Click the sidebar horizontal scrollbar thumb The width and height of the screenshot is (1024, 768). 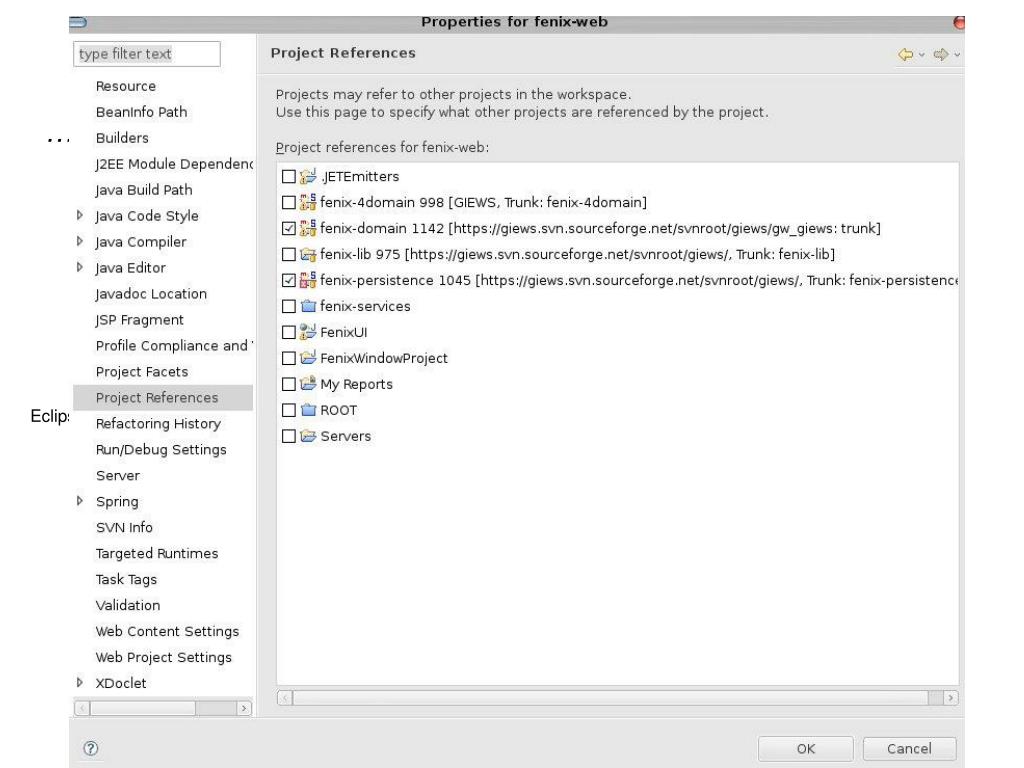pyautogui.click(x=142, y=708)
